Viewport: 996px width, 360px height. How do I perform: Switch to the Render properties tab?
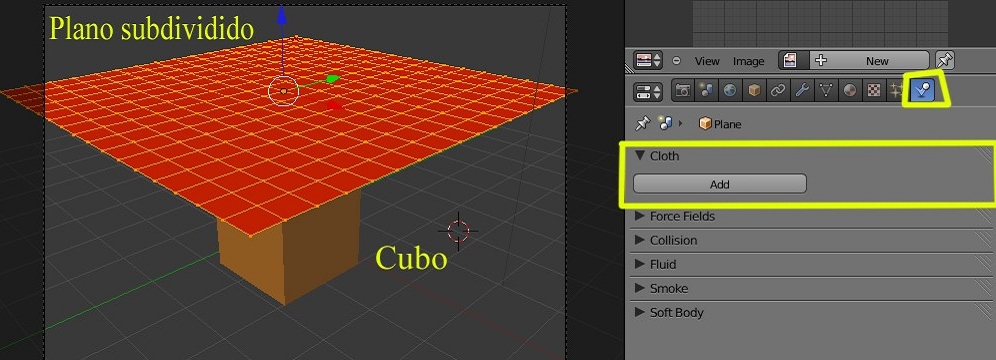pyautogui.click(x=683, y=91)
